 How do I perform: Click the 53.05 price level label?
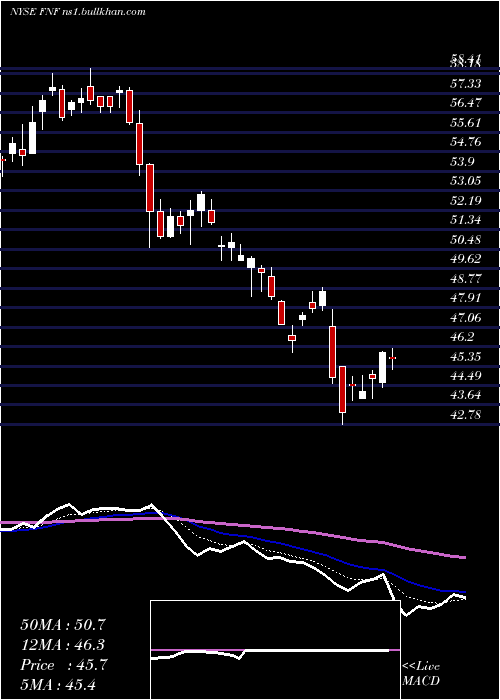pyautogui.click(x=466, y=181)
